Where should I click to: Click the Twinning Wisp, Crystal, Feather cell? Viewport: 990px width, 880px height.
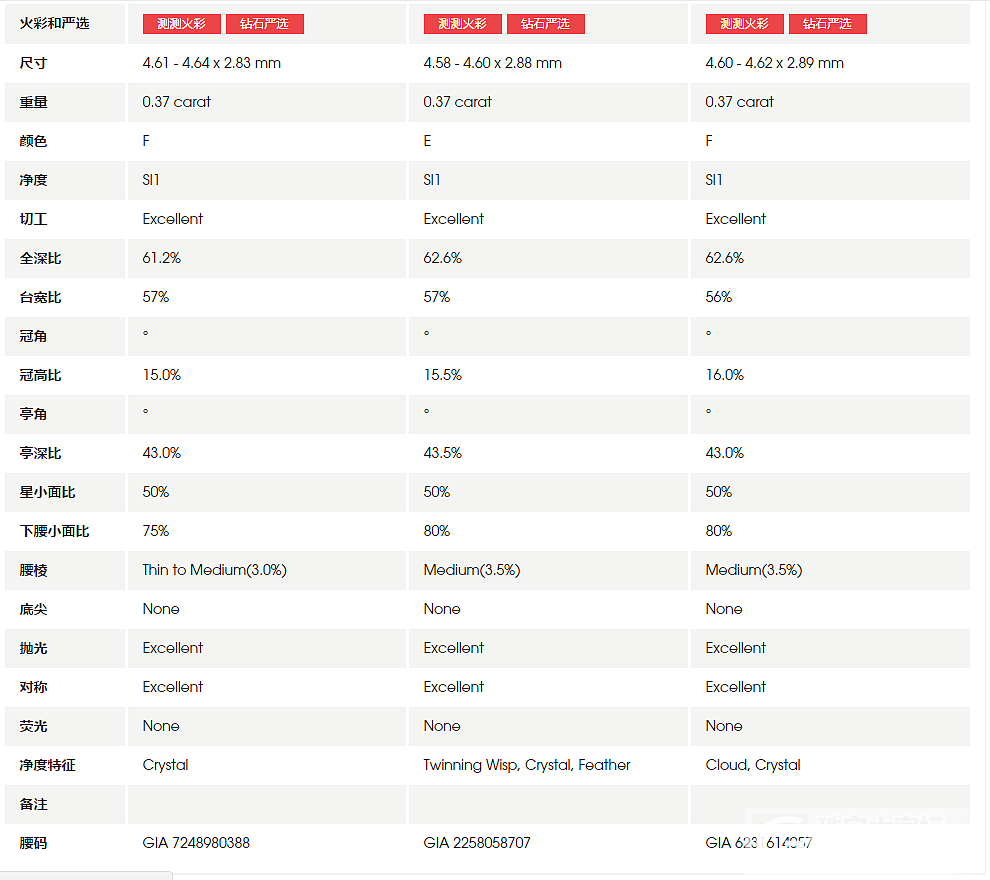(527, 765)
